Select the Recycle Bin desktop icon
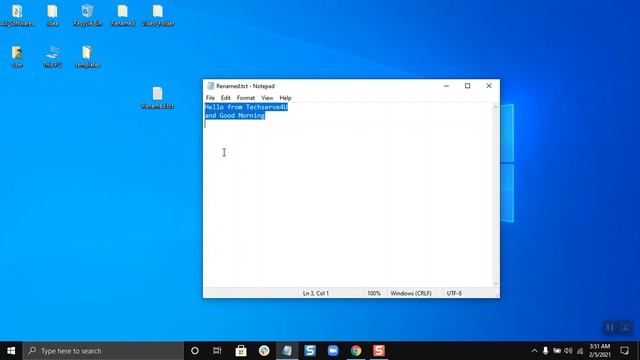The width and height of the screenshot is (640, 360). [x=87, y=15]
